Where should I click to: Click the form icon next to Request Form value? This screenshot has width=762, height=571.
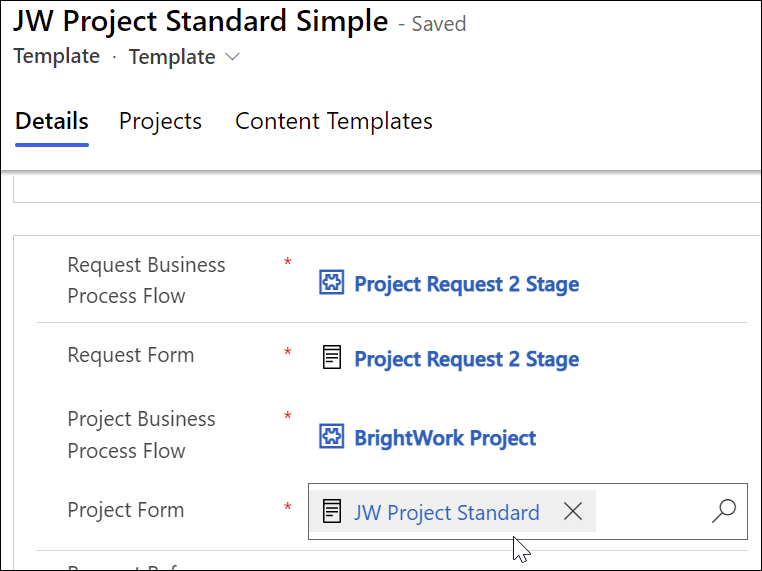tap(331, 358)
